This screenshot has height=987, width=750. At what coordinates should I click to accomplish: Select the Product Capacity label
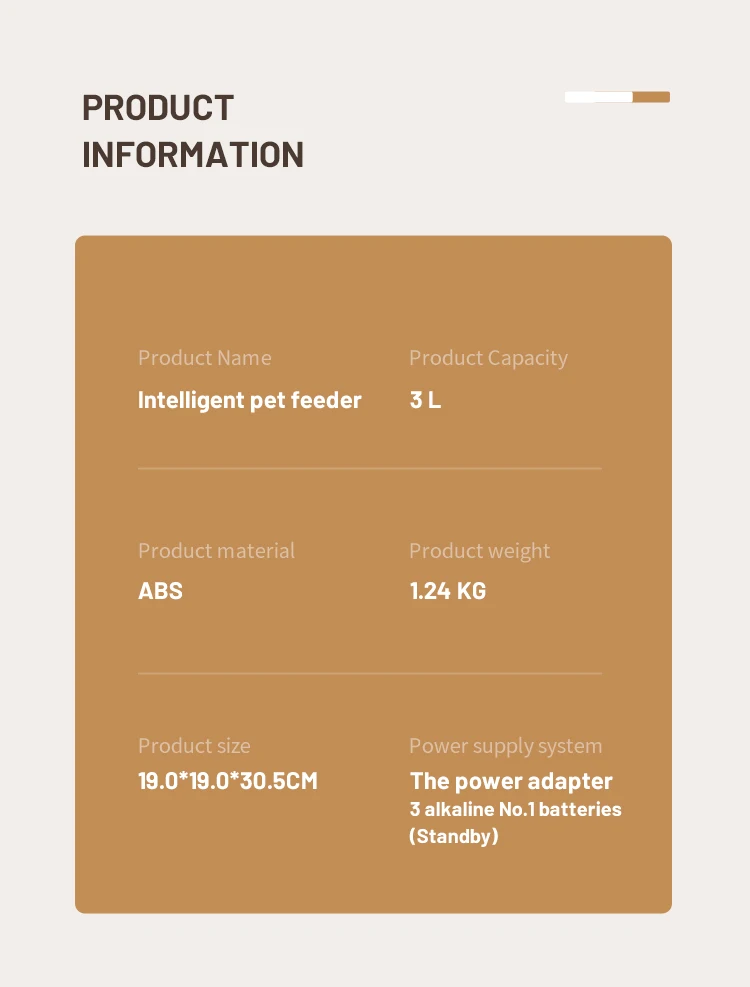pos(488,358)
